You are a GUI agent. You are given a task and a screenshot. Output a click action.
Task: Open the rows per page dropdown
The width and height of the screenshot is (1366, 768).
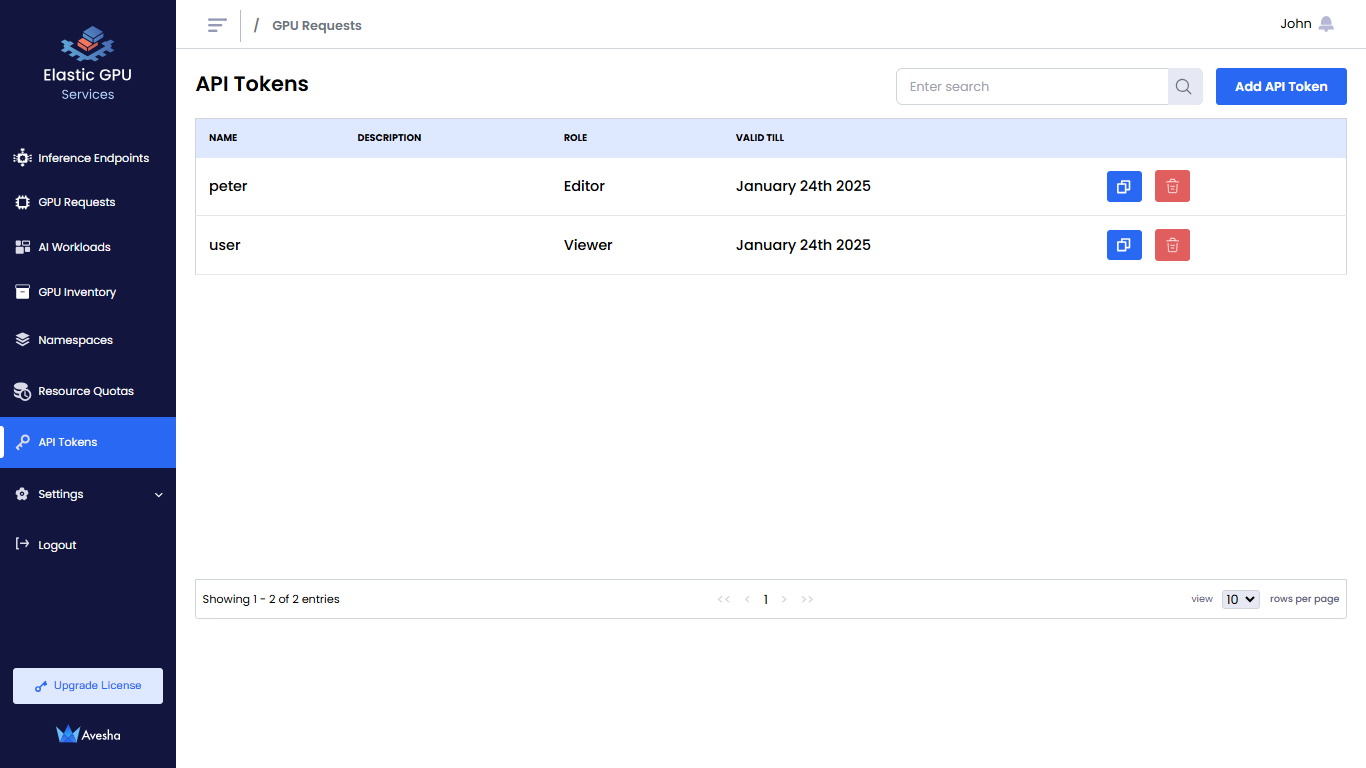[1241, 599]
